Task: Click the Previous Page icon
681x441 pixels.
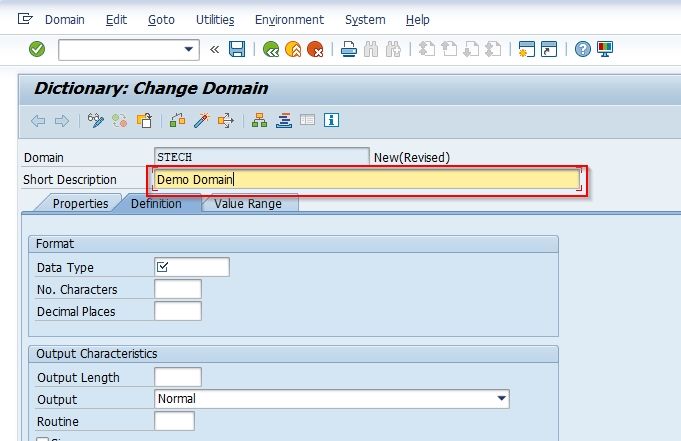Action: [449, 49]
